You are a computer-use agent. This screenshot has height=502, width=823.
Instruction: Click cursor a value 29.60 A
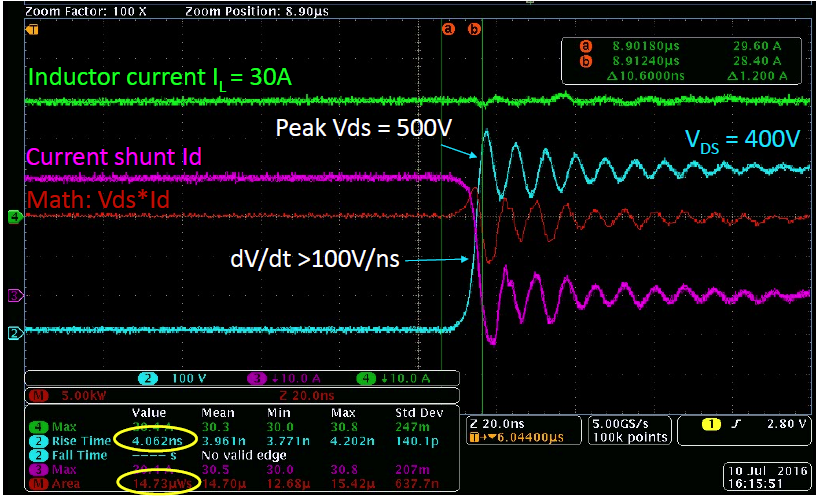point(757,46)
